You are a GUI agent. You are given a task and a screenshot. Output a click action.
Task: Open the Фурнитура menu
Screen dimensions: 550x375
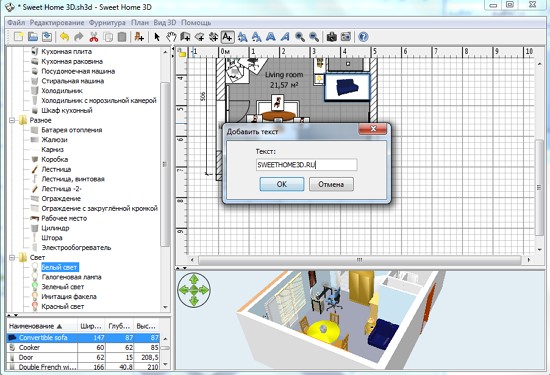[x=107, y=23]
